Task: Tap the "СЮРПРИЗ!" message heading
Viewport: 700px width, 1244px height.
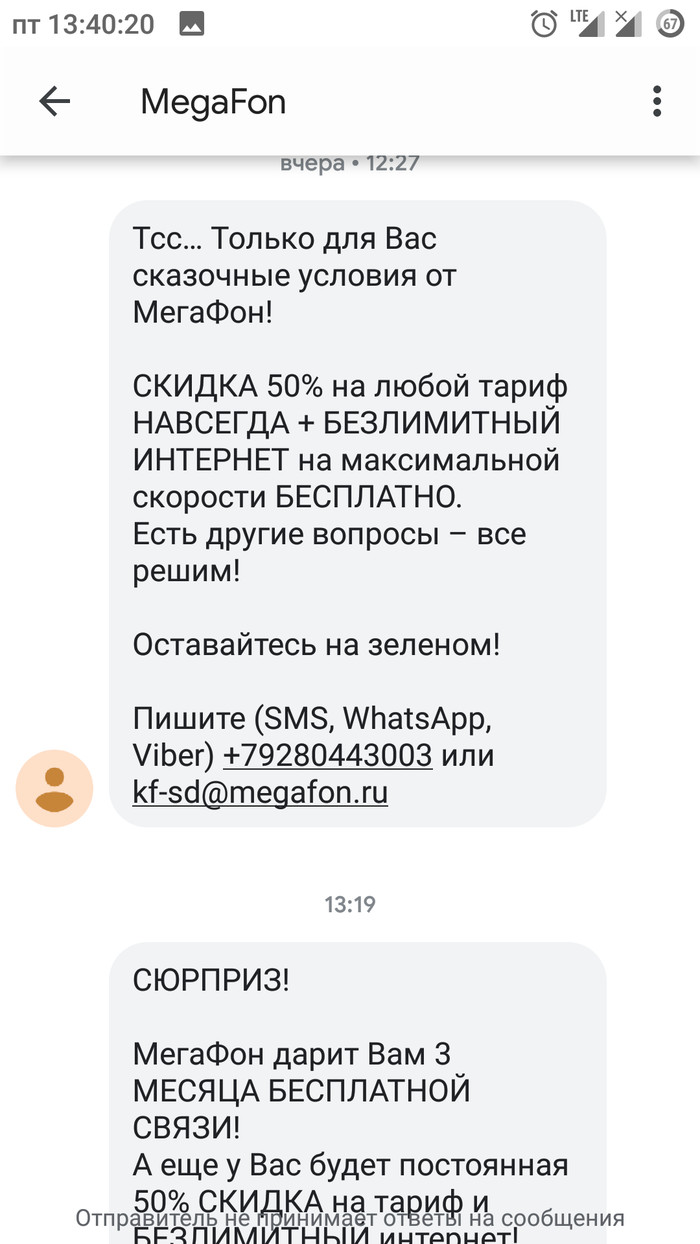Action: (x=211, y=980)
